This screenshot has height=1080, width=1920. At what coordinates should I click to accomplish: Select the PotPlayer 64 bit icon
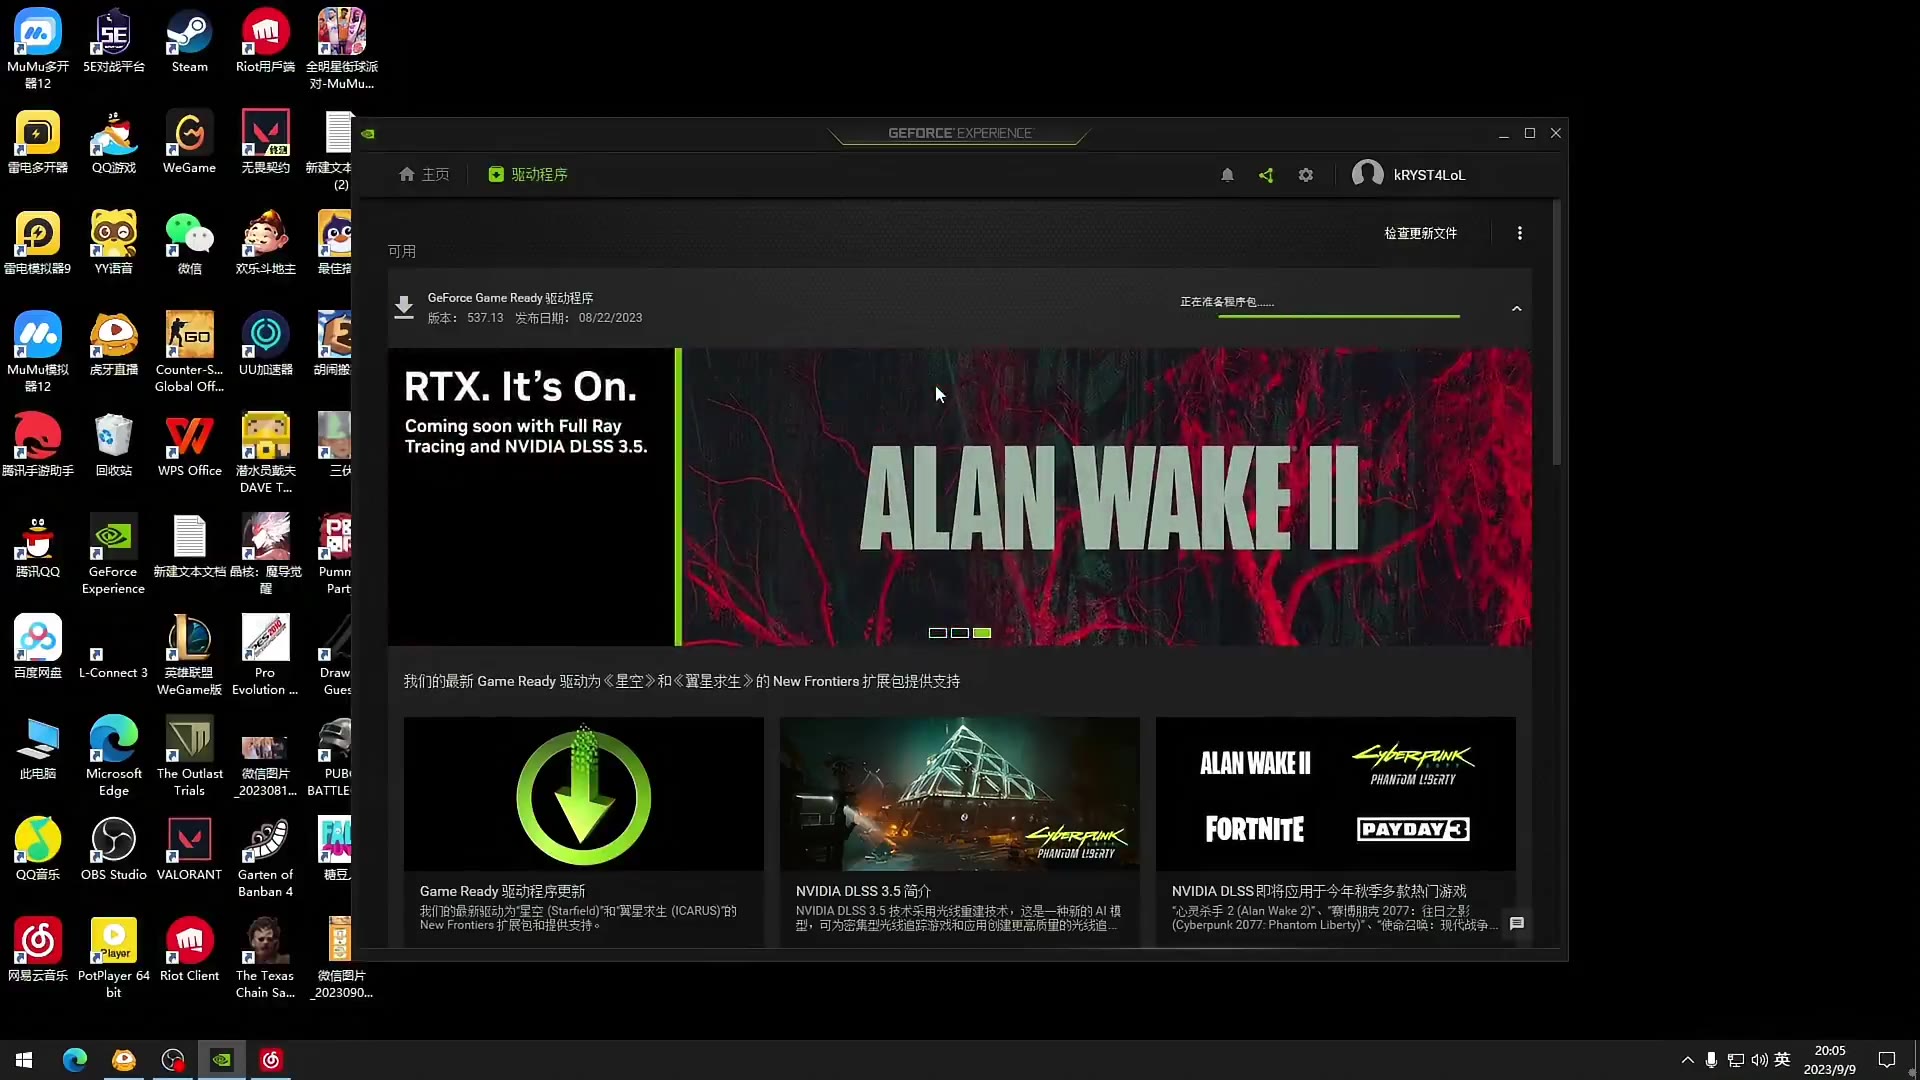tap(113, 959)
